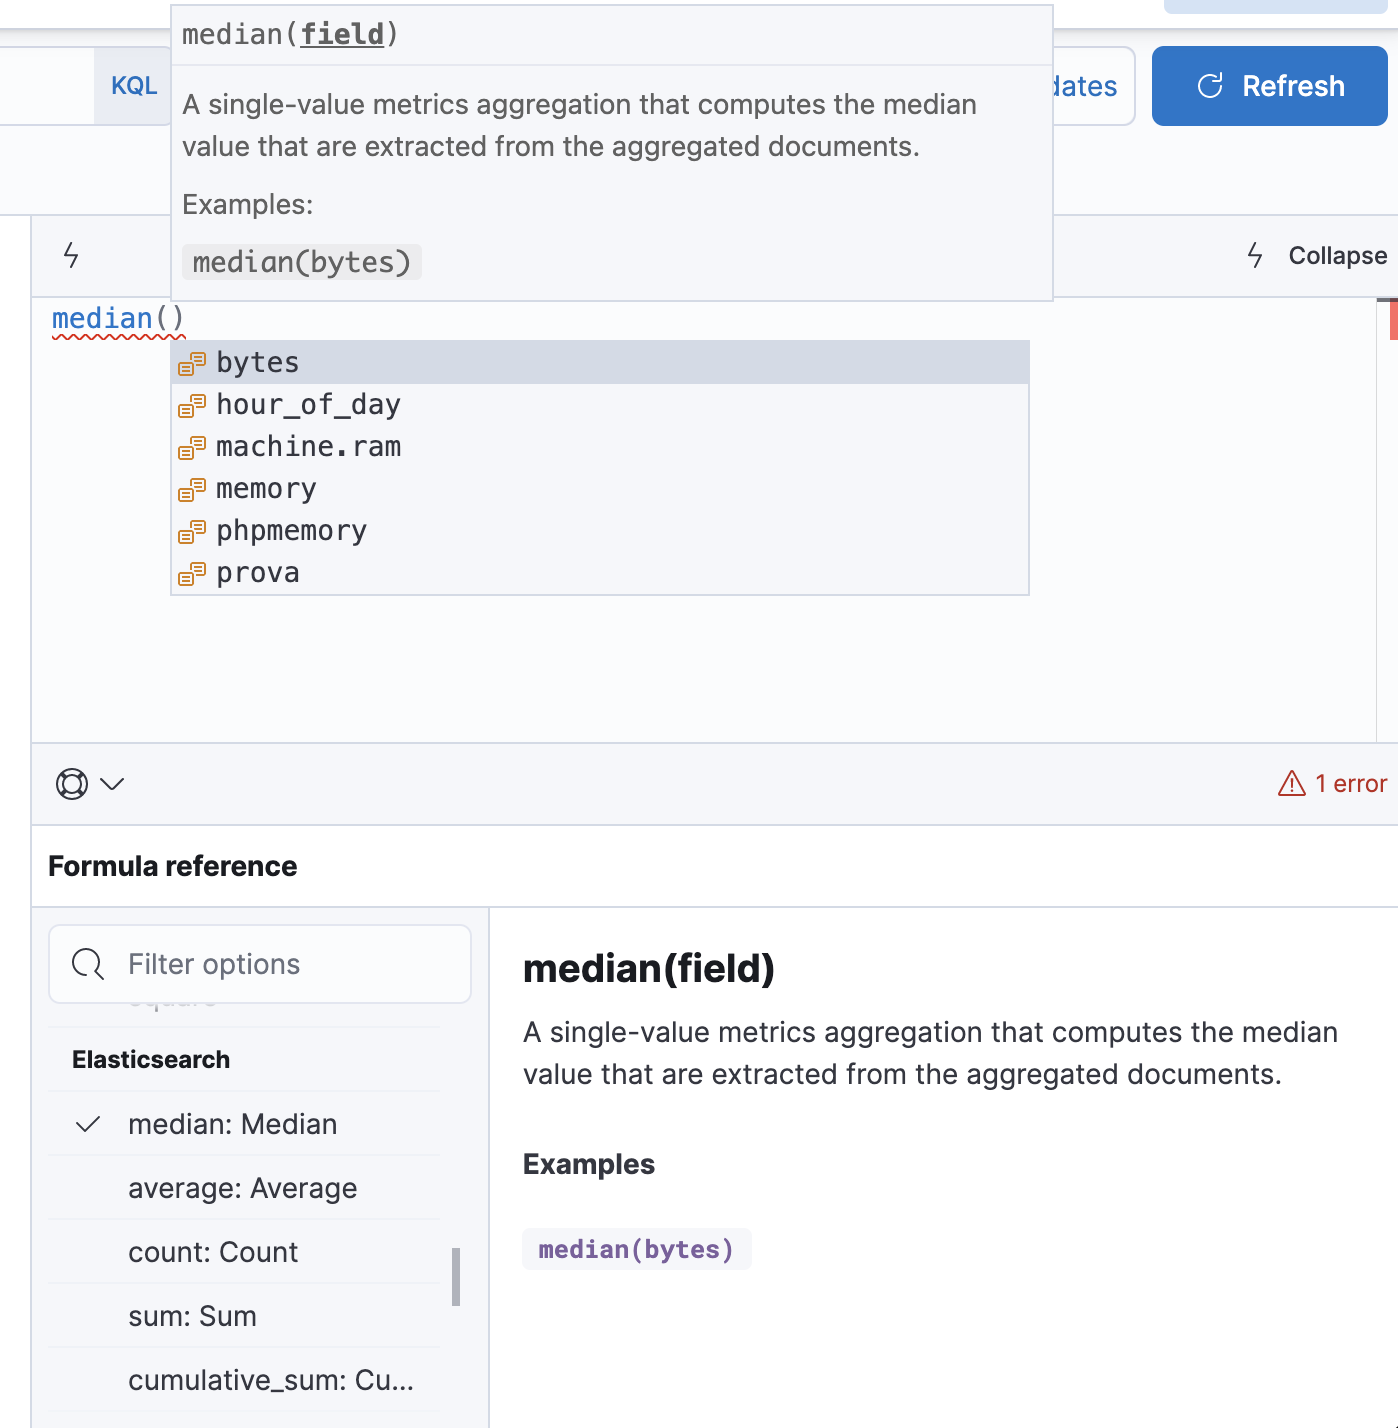Select count: Count in function list
The width and height of the screenshot is (1398, 1428).
point(213,1252)
